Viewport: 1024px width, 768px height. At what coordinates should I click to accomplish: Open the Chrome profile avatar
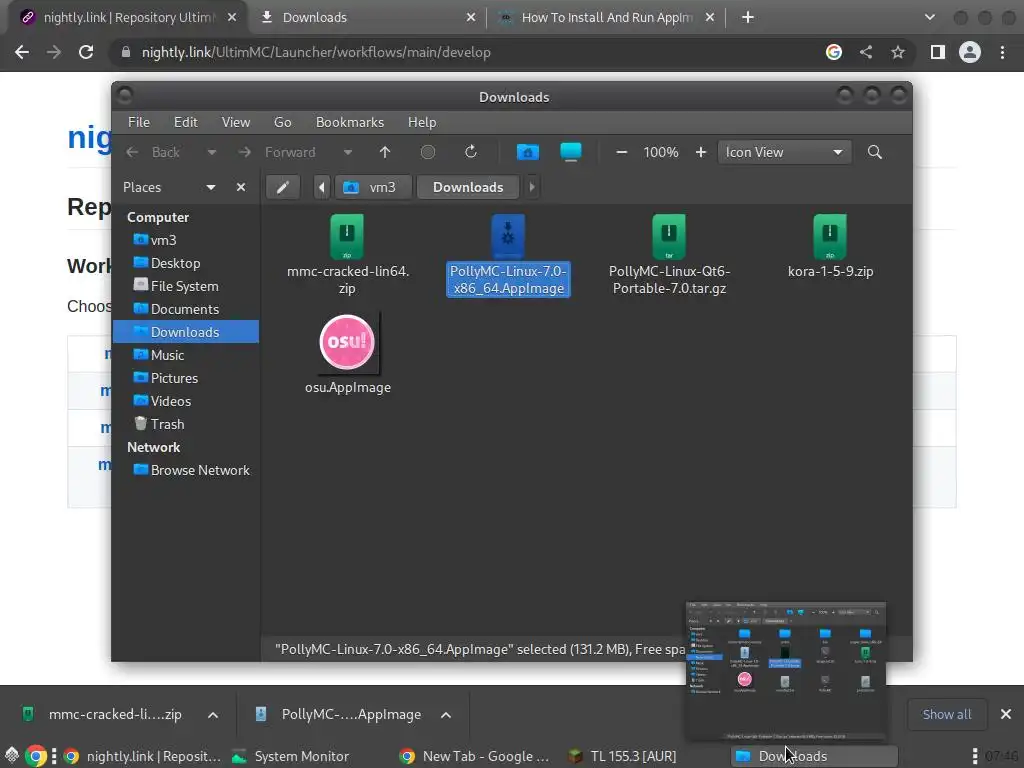pos(970,52)
